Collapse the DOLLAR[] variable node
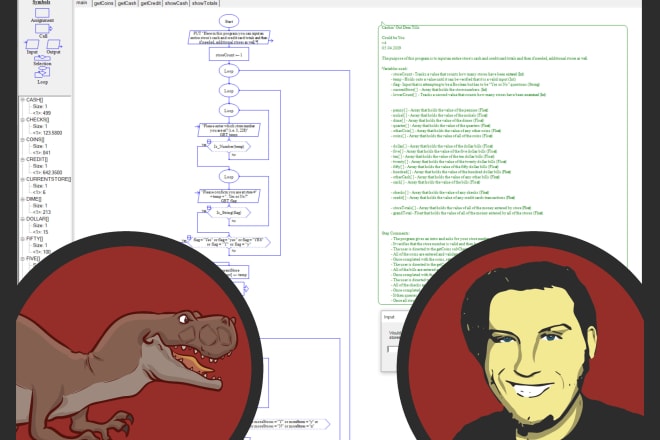Viewport: 660px width, 440px height. point(23,219)
